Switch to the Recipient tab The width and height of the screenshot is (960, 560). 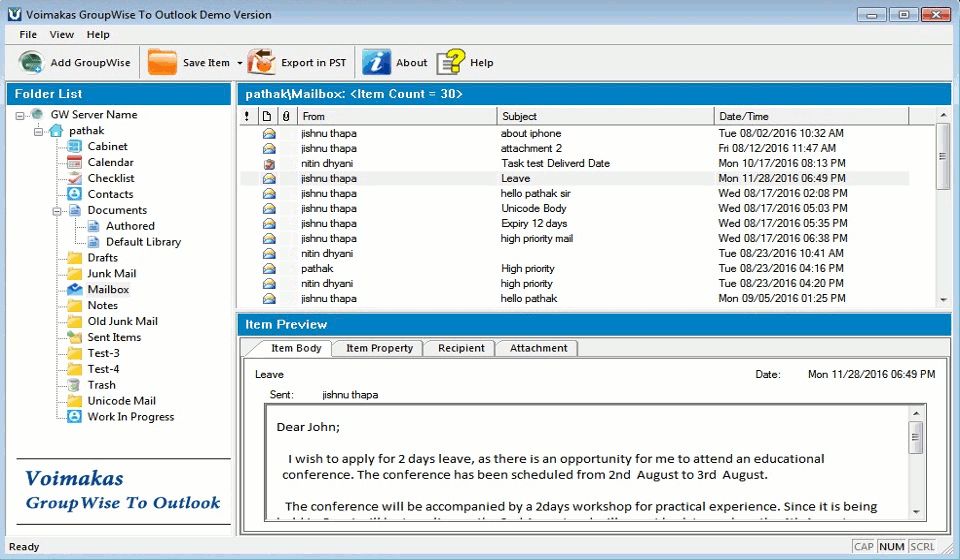(x=461, y=348)
